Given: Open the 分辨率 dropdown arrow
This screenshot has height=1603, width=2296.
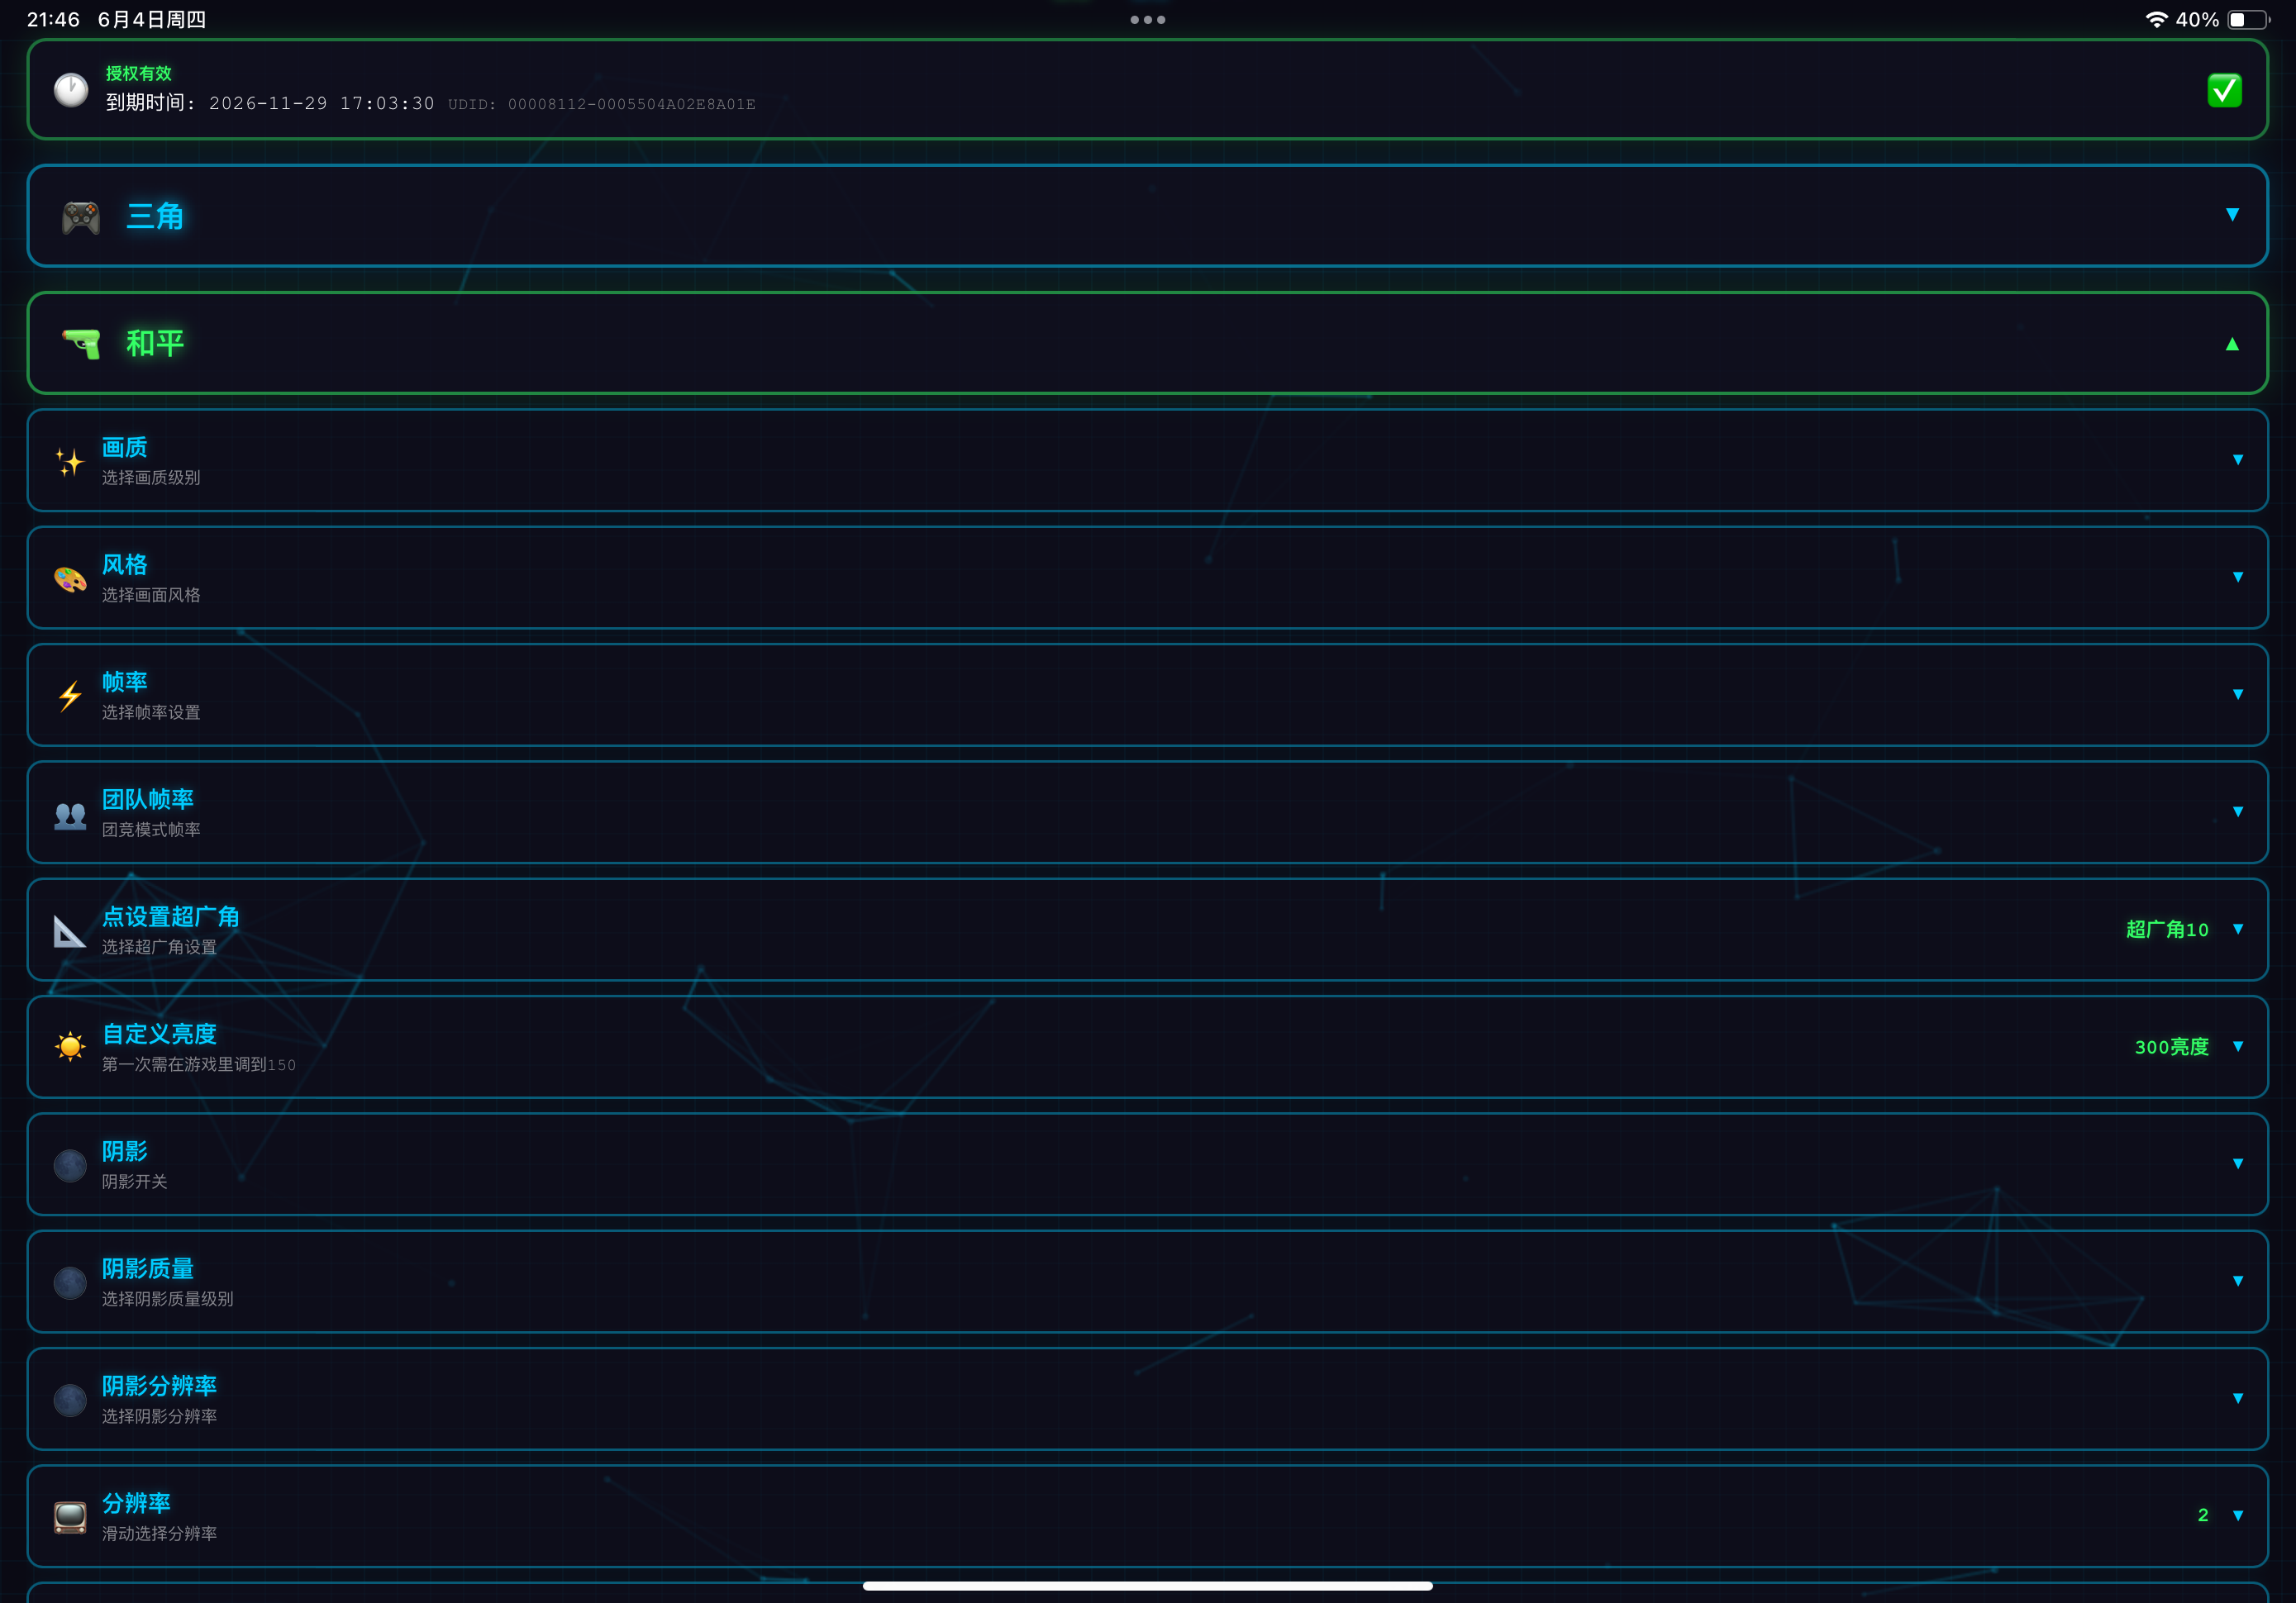Looking at the screenshot, I should (x=2238, y=1515).
